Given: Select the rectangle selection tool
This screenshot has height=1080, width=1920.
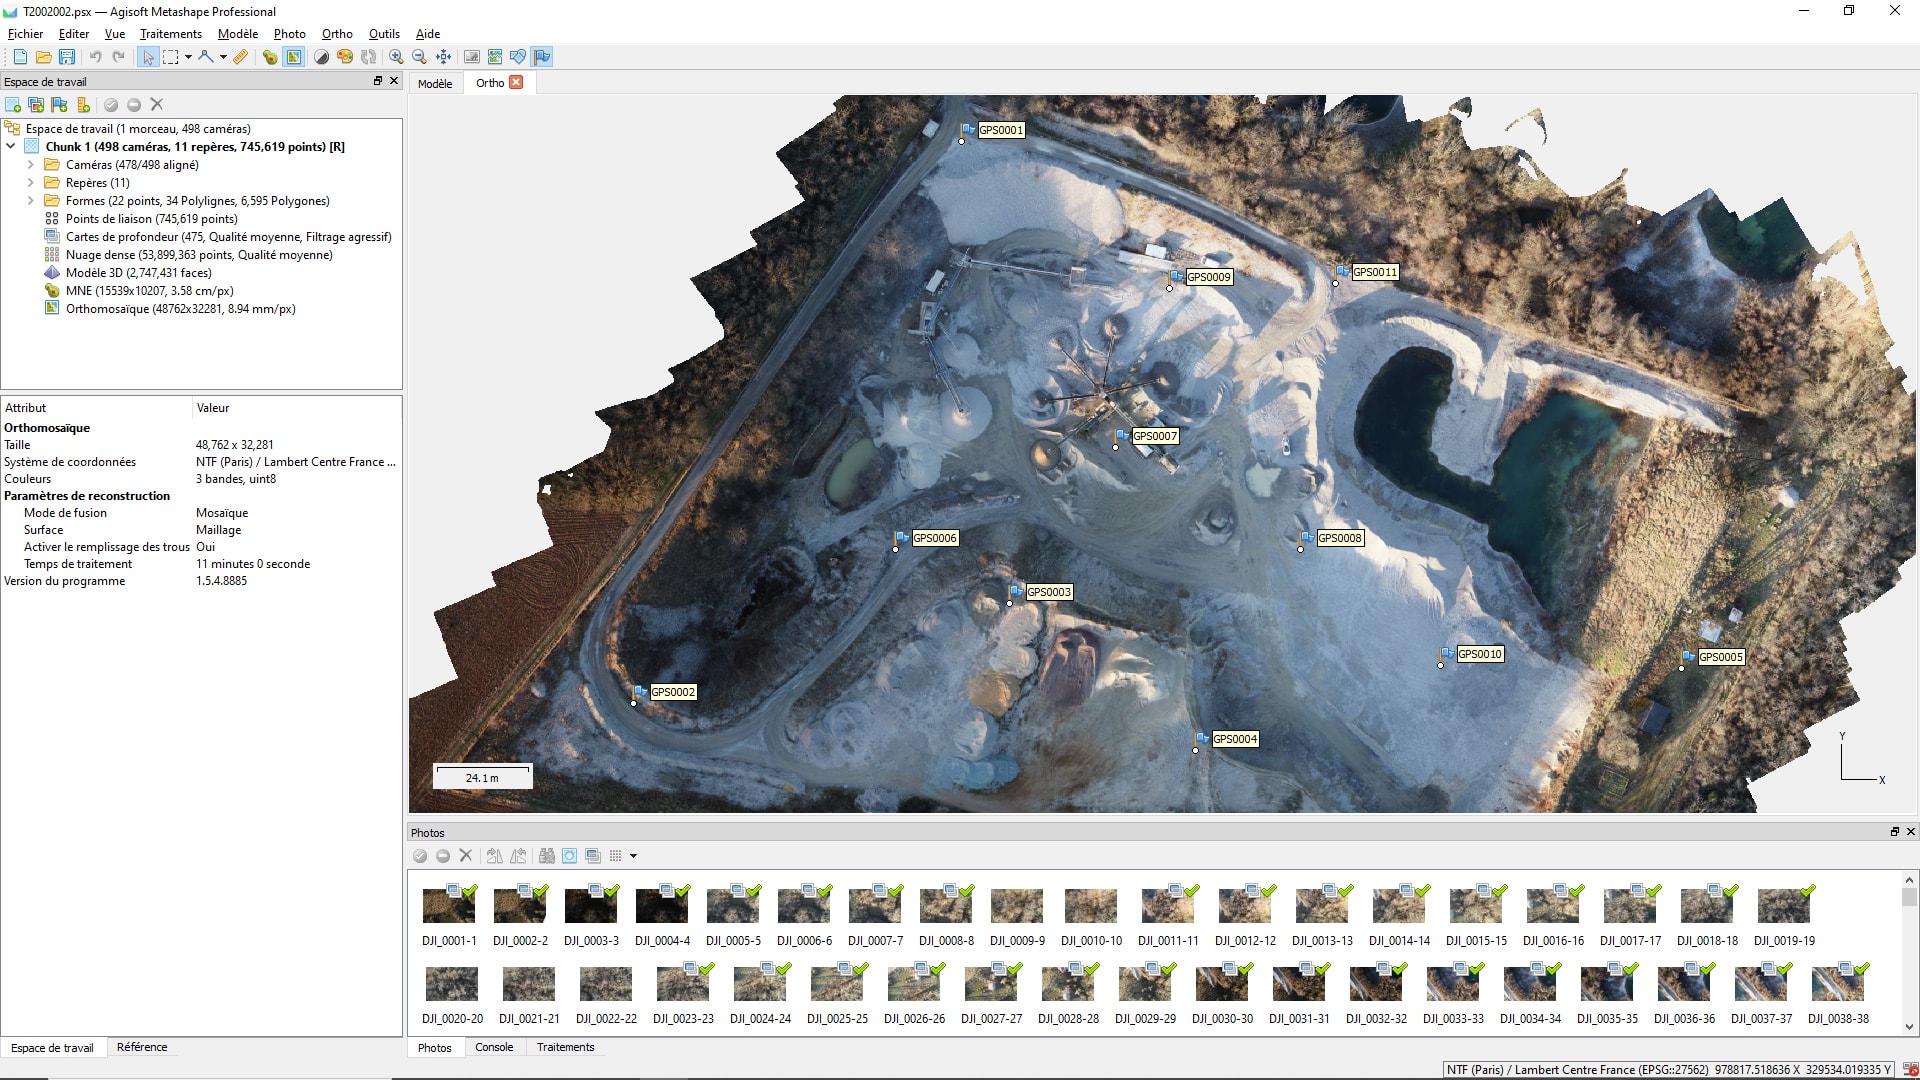Looking at the screenshot, I should pos(171,57).
